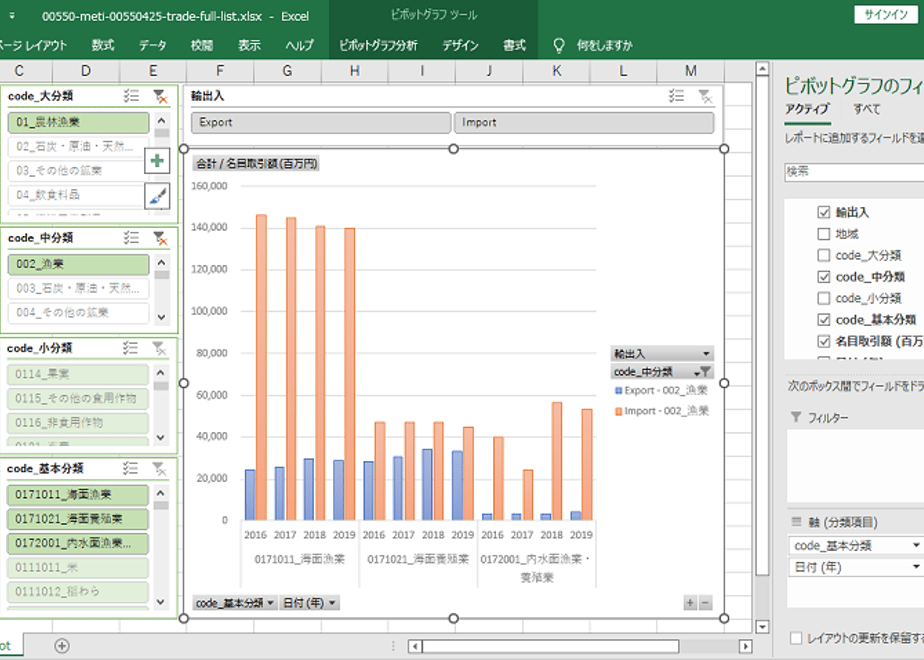The image size is (924, 660).
Task: Toggle multi-select in 輸出入 slicer
Action: tap(676, 95)
